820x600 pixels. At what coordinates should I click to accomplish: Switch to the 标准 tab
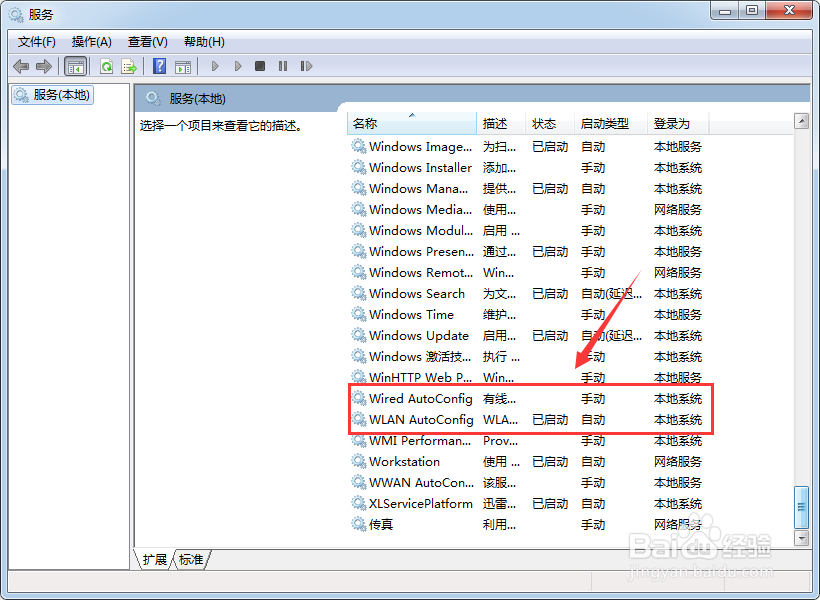click(190, 559)
